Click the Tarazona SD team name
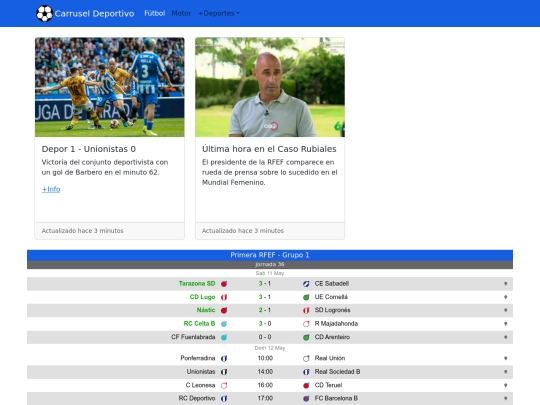540x405 pixels. [197, 283]
